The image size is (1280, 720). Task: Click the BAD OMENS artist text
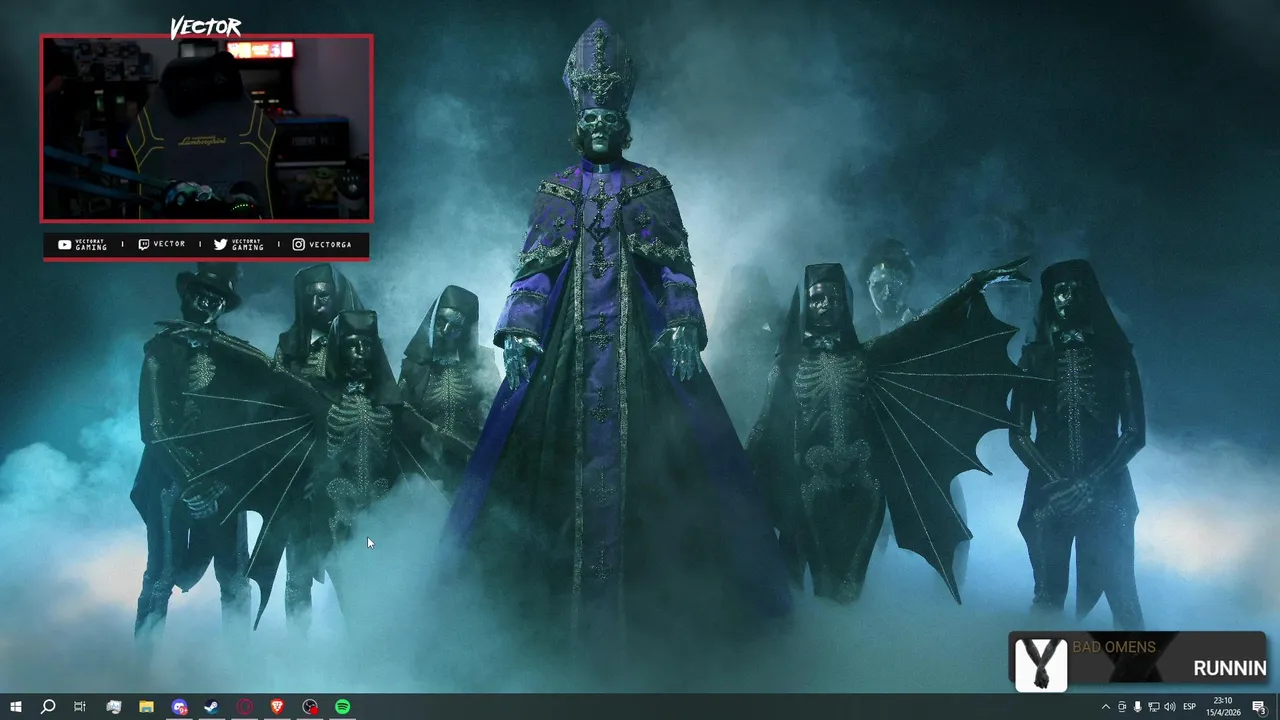(x=1113, y=647)
